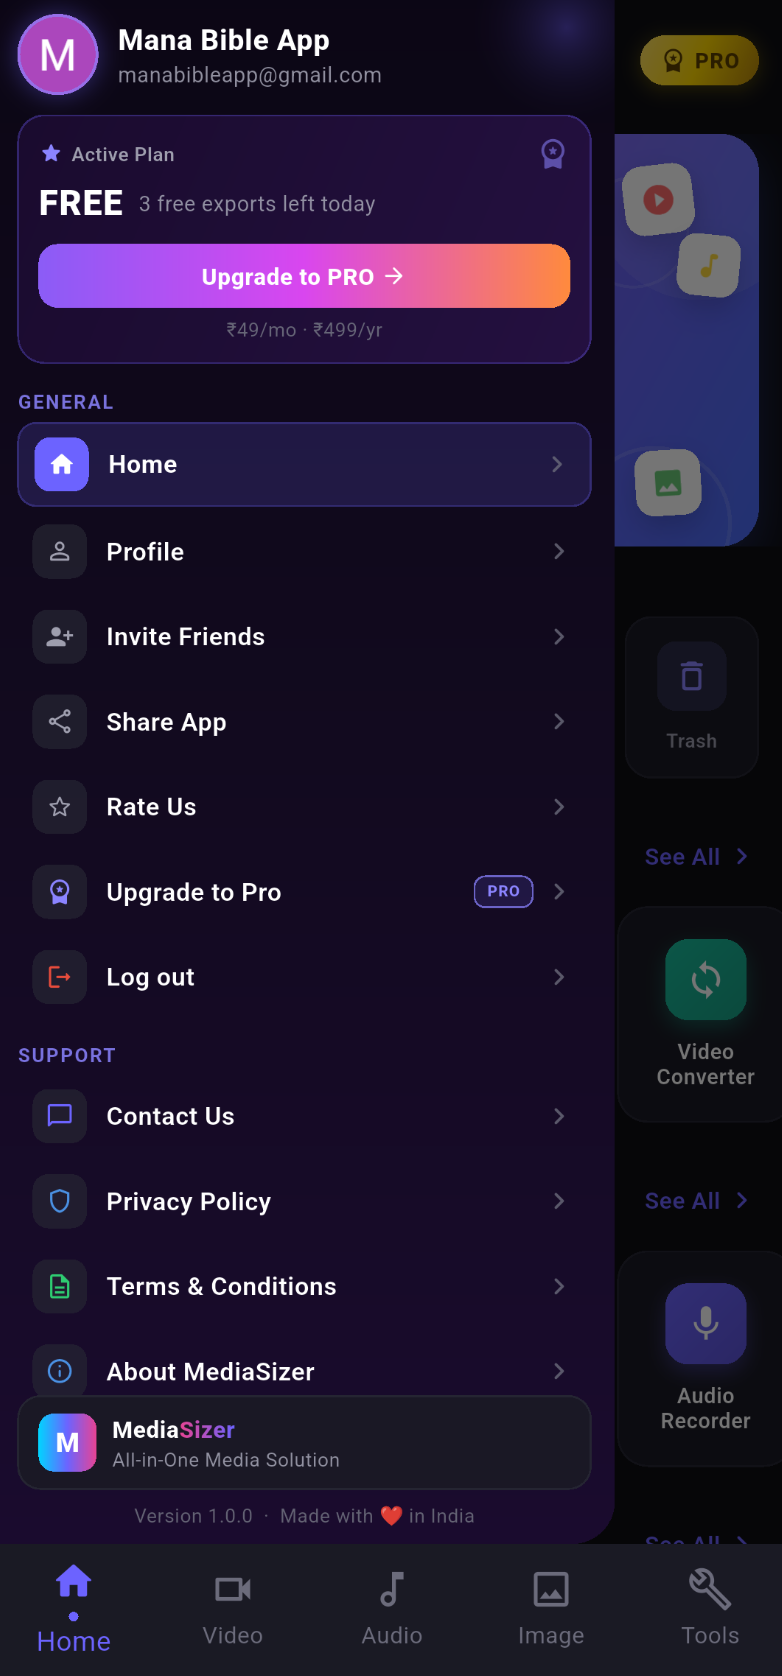Open the Audio Recorder microphone icon

click(x=706, y=1323)
